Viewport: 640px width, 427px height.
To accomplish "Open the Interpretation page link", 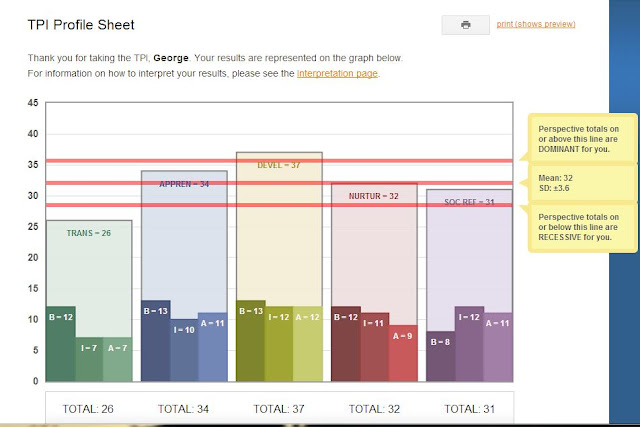I will coord(338,73).
